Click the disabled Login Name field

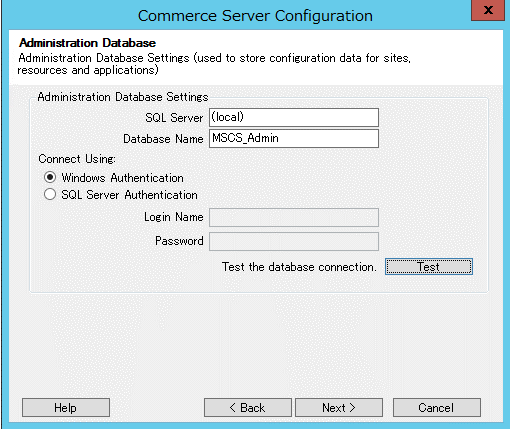coord(294,217)
